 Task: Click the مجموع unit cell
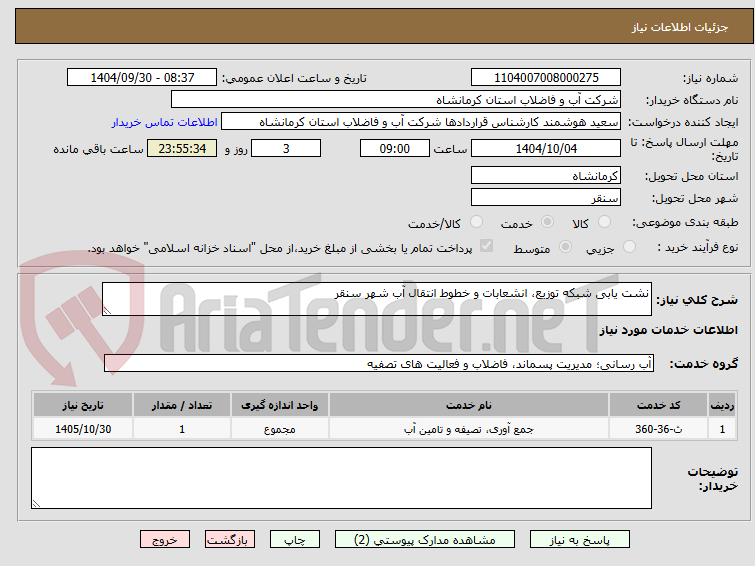point(280,429)
